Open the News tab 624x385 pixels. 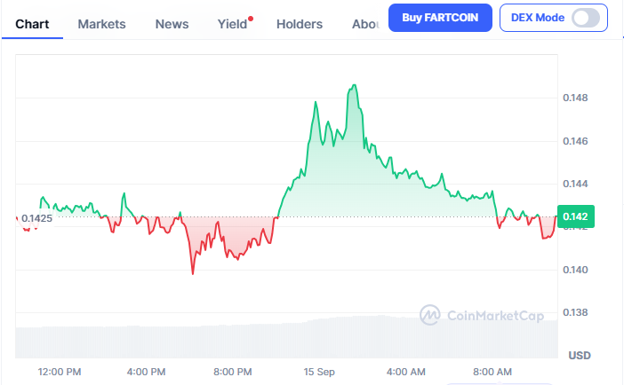point(172,24)
